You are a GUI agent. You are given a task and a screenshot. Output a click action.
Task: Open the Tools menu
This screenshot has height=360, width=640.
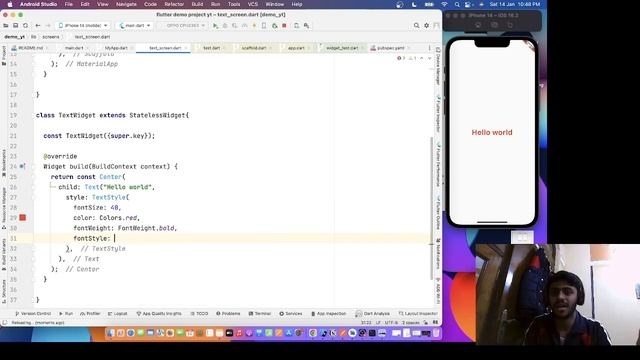pyautogui.click(x=234, y=4)
